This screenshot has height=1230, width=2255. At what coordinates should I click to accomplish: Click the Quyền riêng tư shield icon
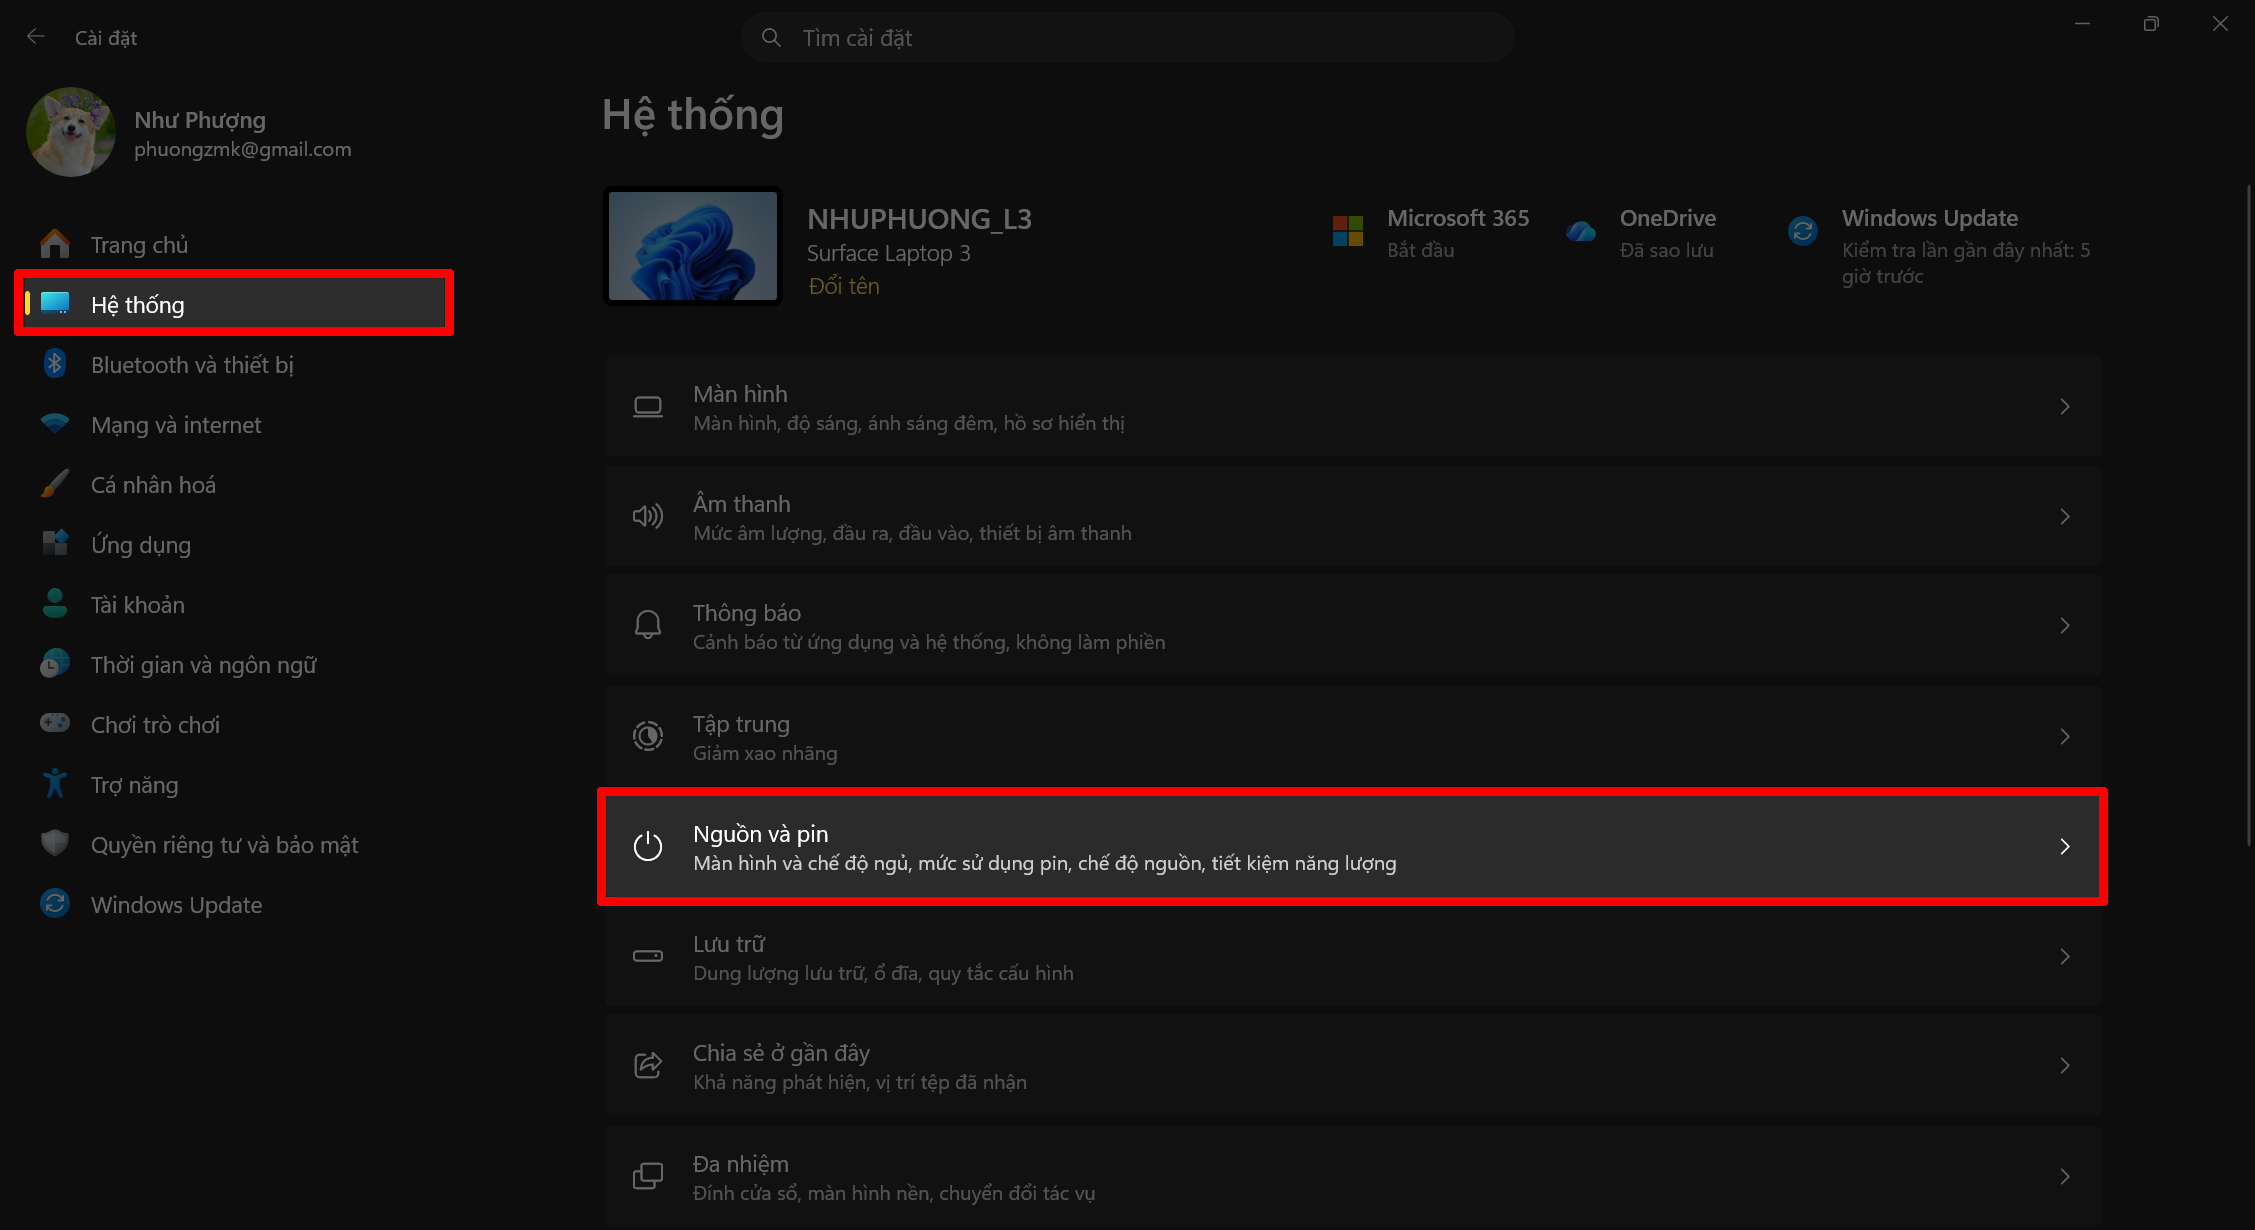tap(55, 843)
